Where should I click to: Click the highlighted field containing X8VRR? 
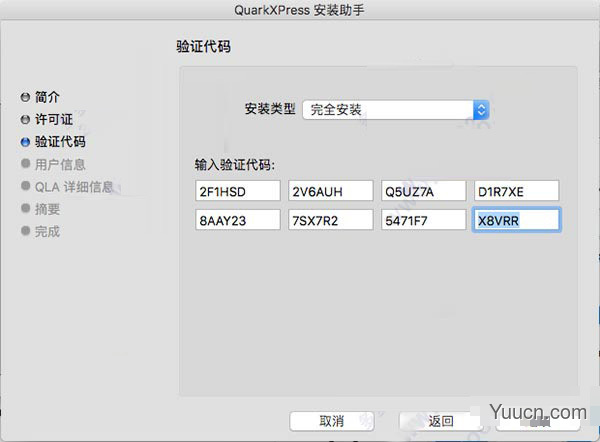[x=517, y=220]
